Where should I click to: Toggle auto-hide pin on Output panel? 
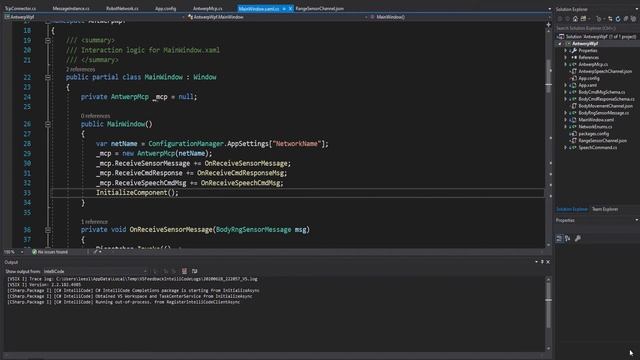point(542,262)
